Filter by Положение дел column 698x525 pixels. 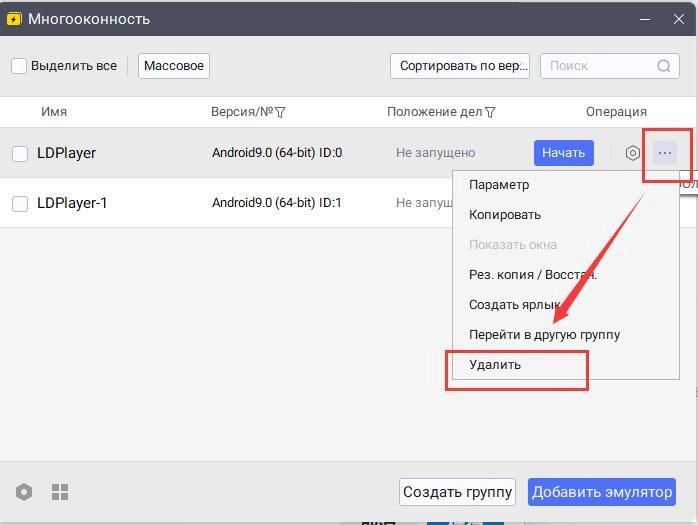coord(490,112)
